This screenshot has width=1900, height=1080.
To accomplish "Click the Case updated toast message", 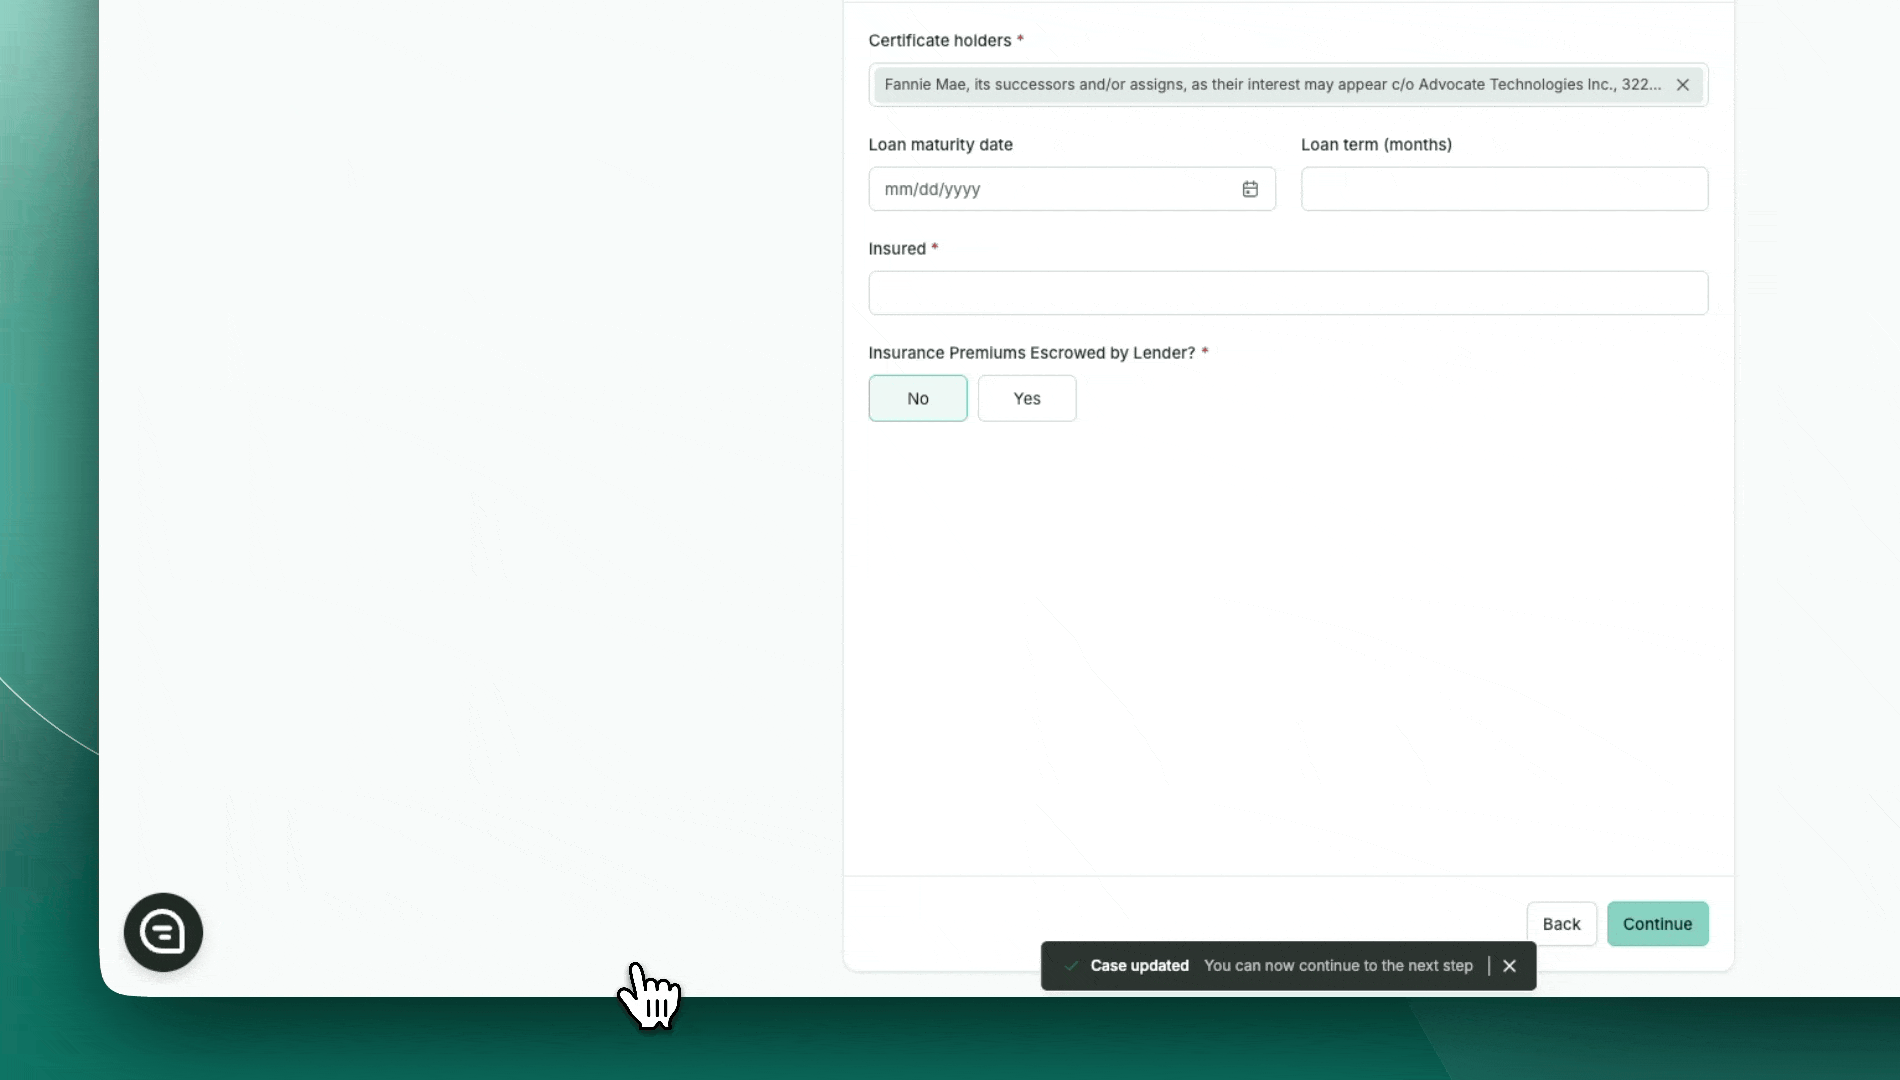I will (1139, 966).
